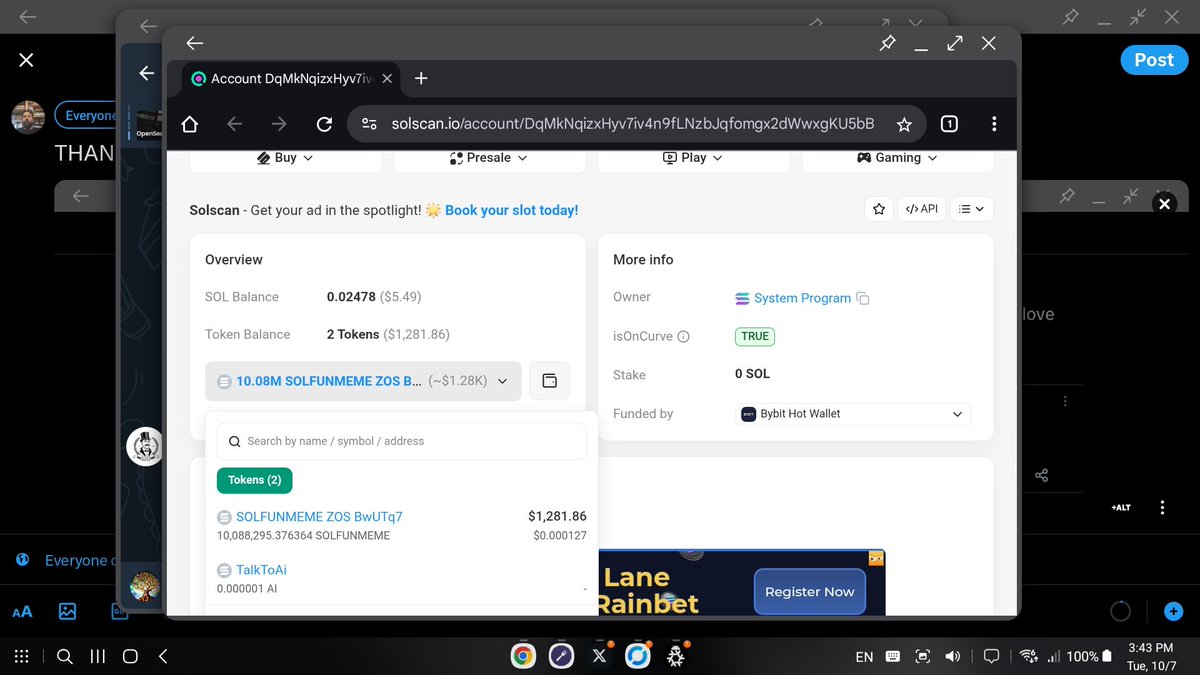
Task: Click the Post button in X window
Action: coord(1154,60)
